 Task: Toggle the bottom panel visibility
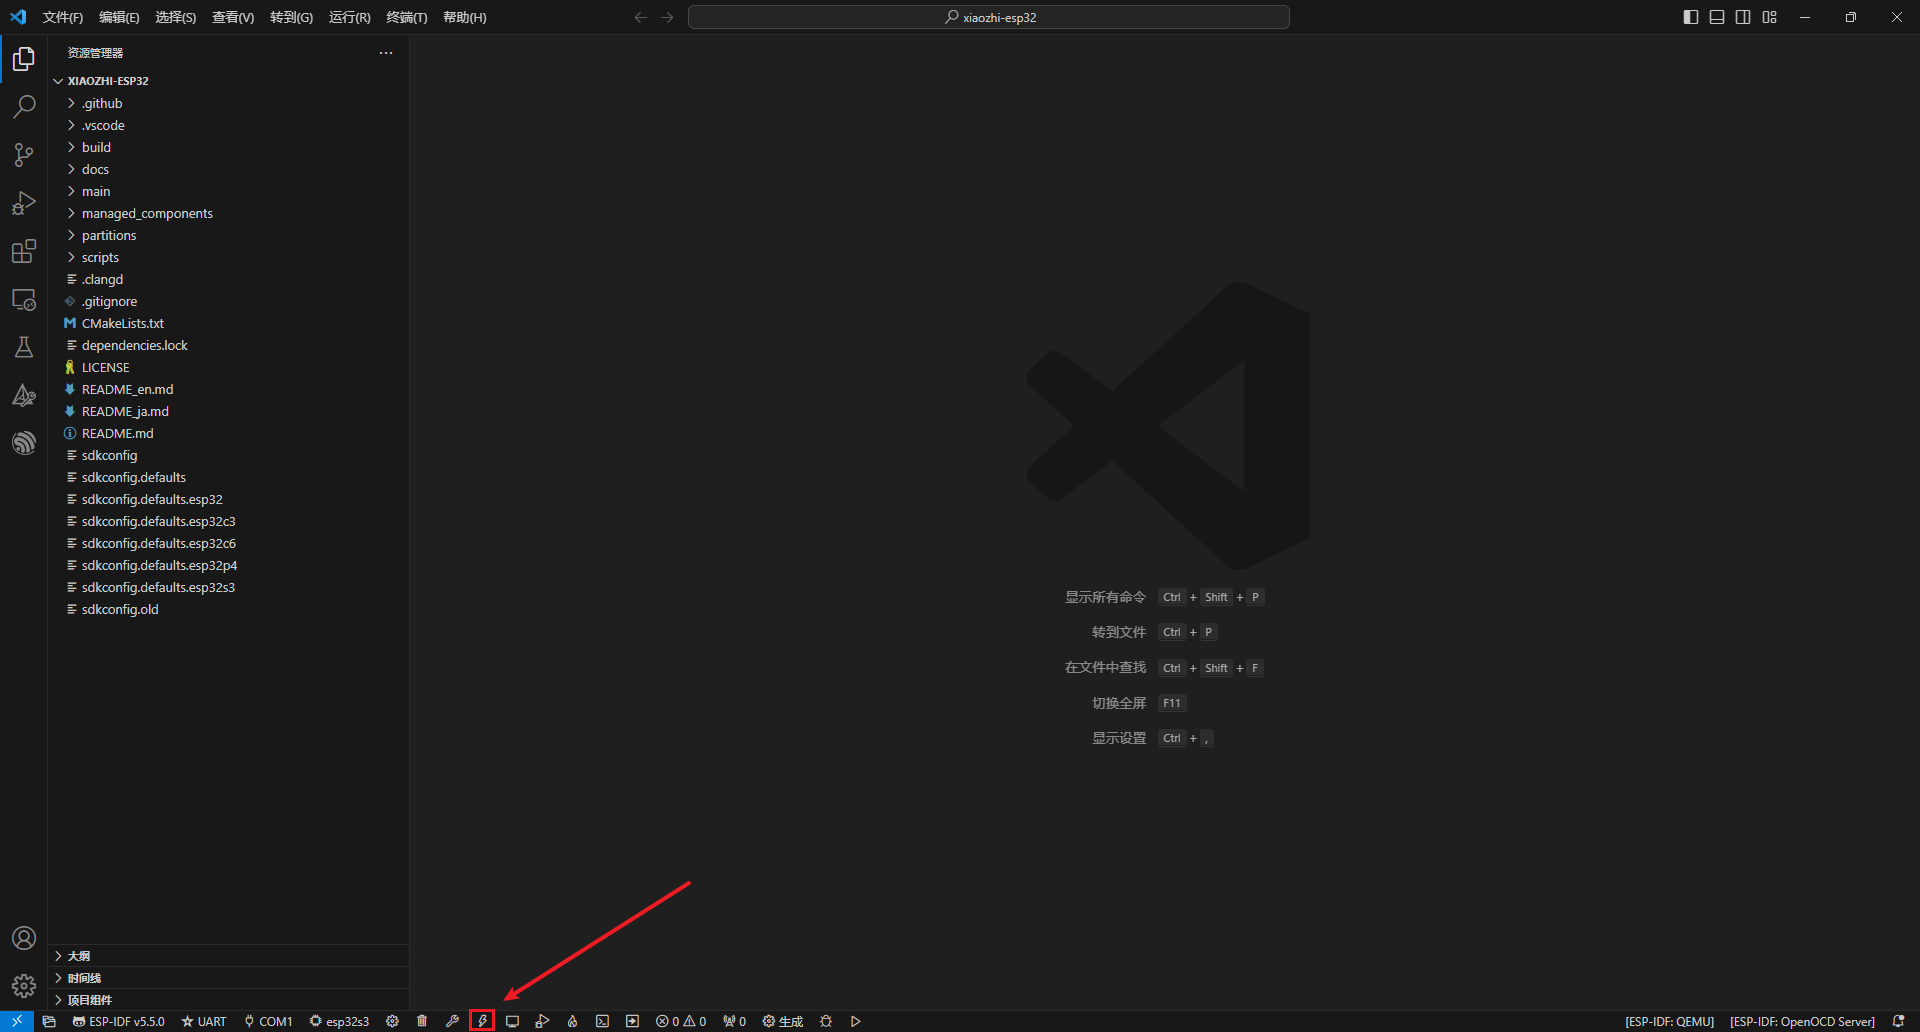[1717, 17]
